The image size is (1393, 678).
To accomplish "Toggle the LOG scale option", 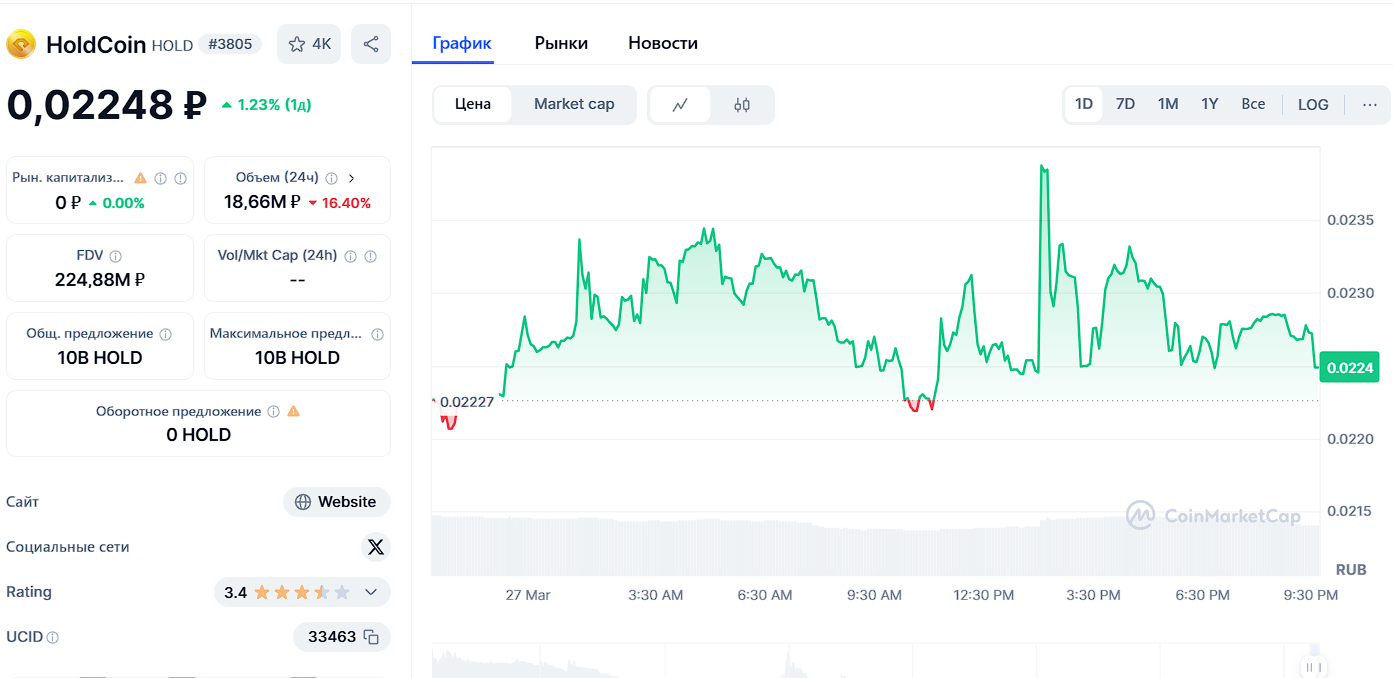I will pos(1313,104).
